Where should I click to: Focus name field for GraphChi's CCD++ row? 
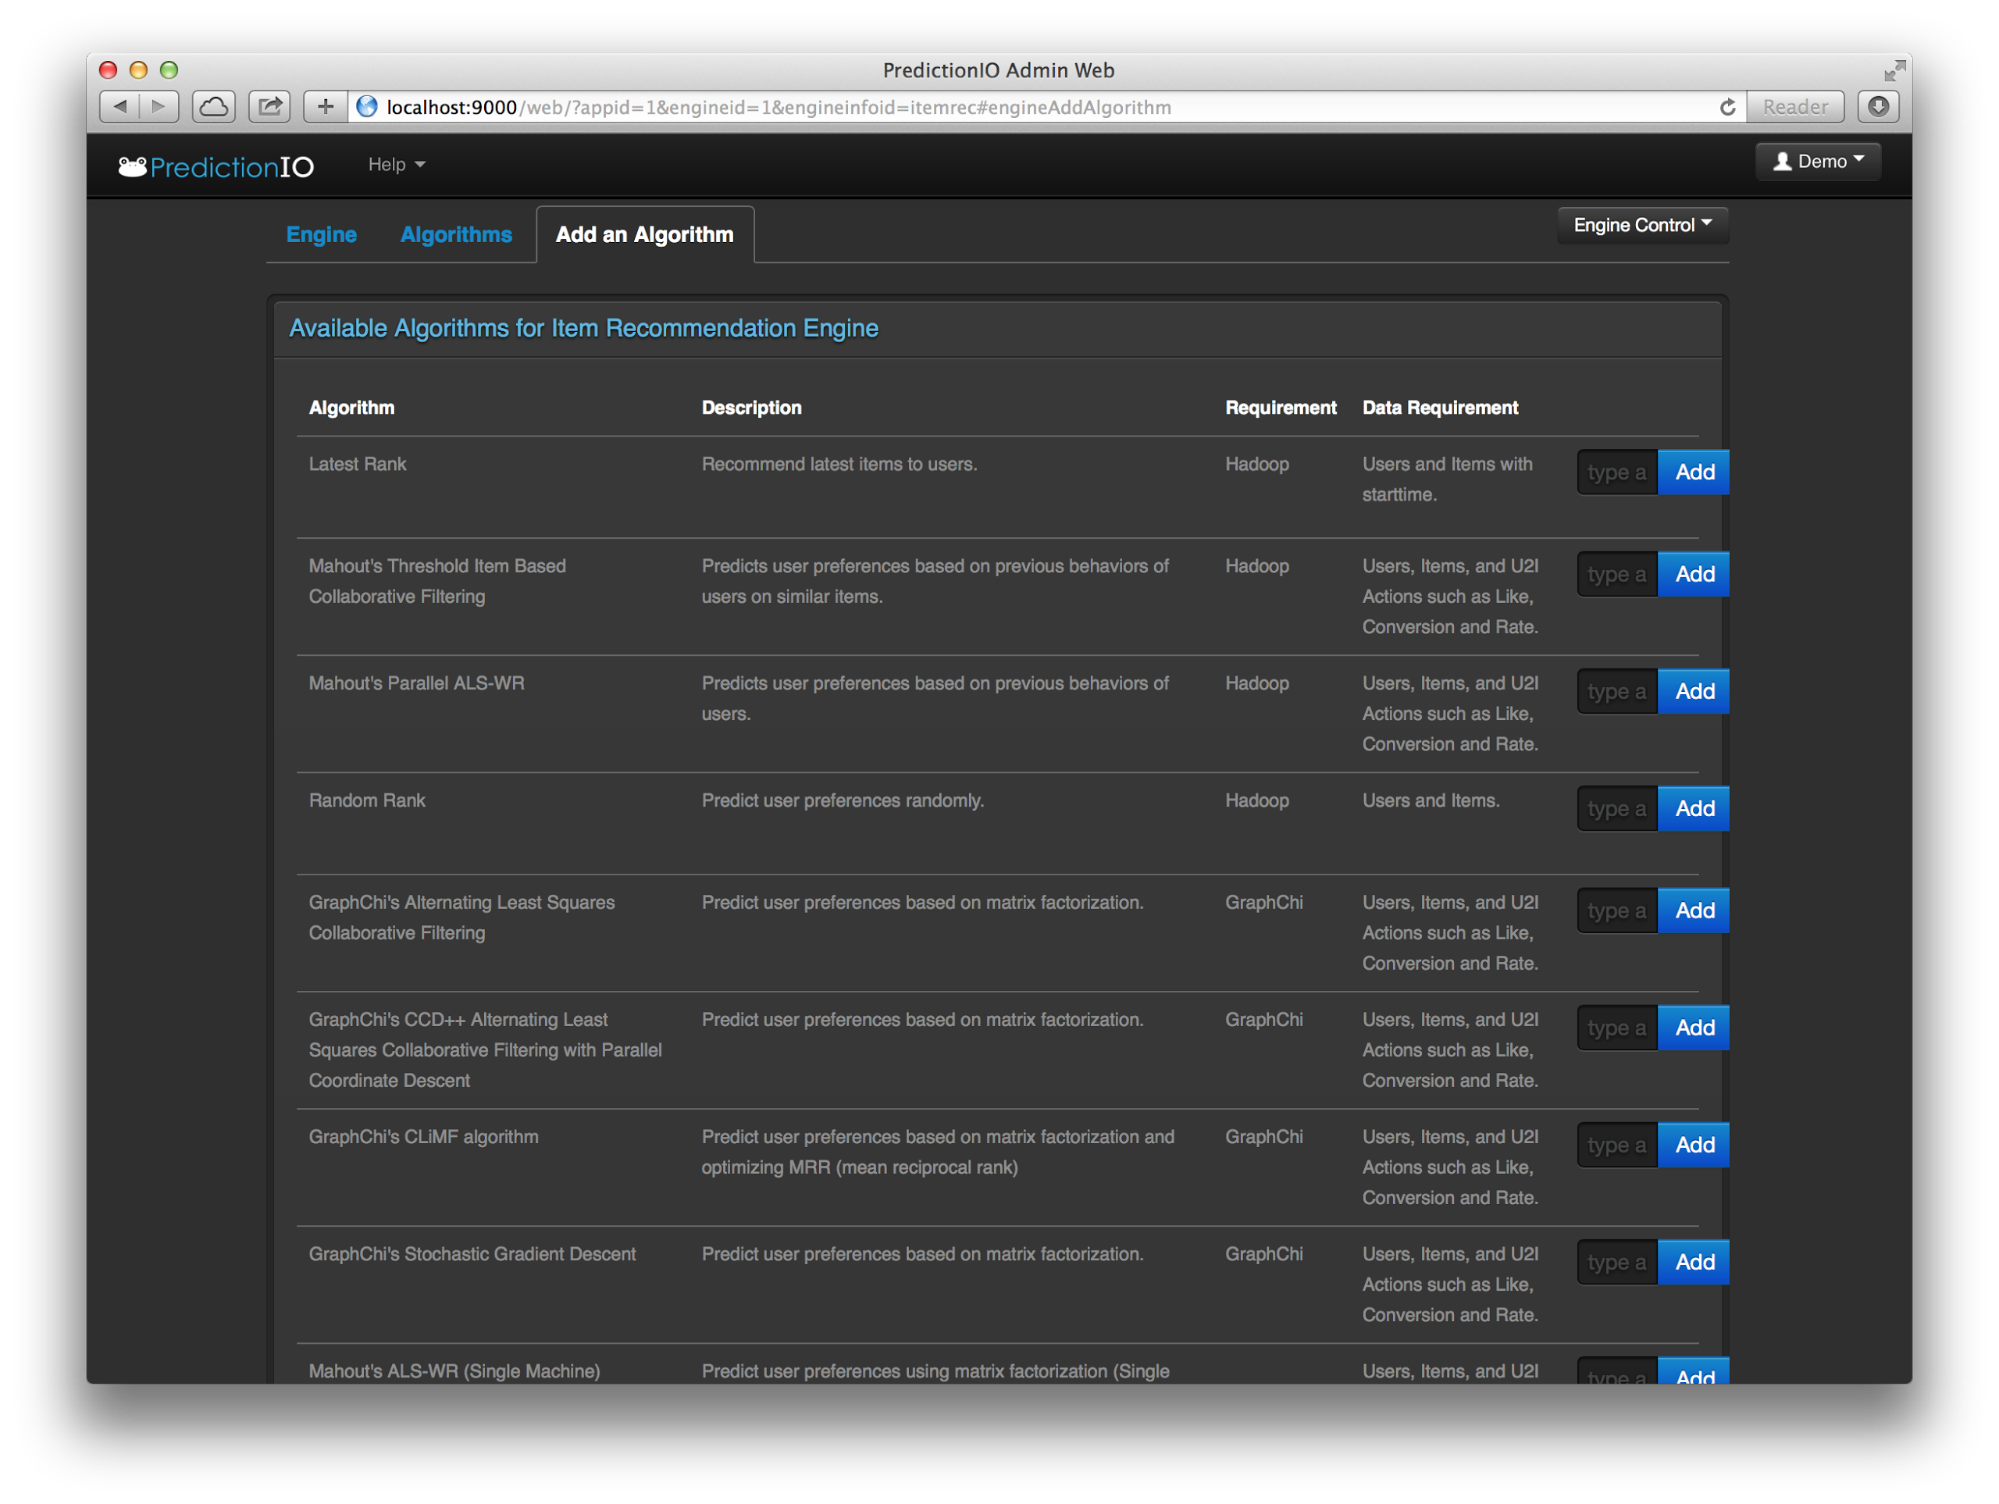click(1617, 1027)
